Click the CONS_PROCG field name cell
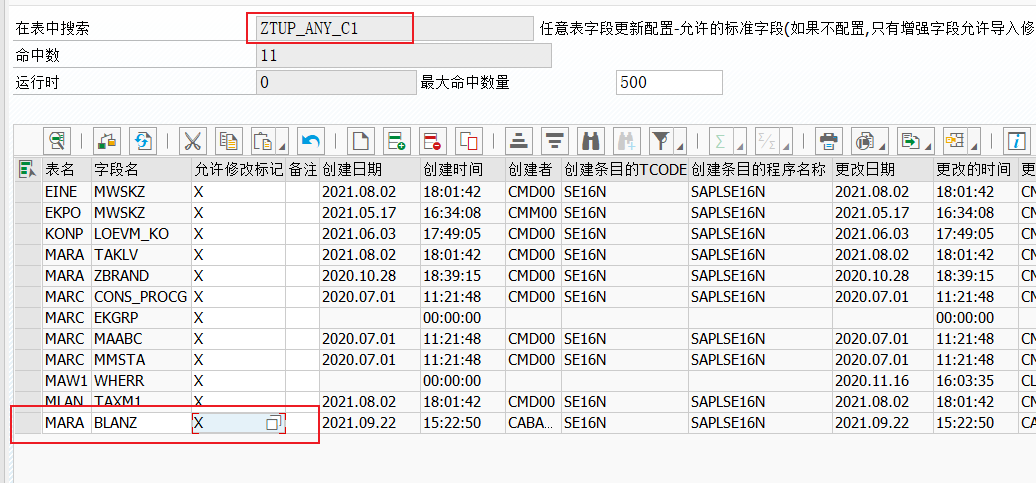This screenshot has width=1036, height=483. [x=141, y=297]
